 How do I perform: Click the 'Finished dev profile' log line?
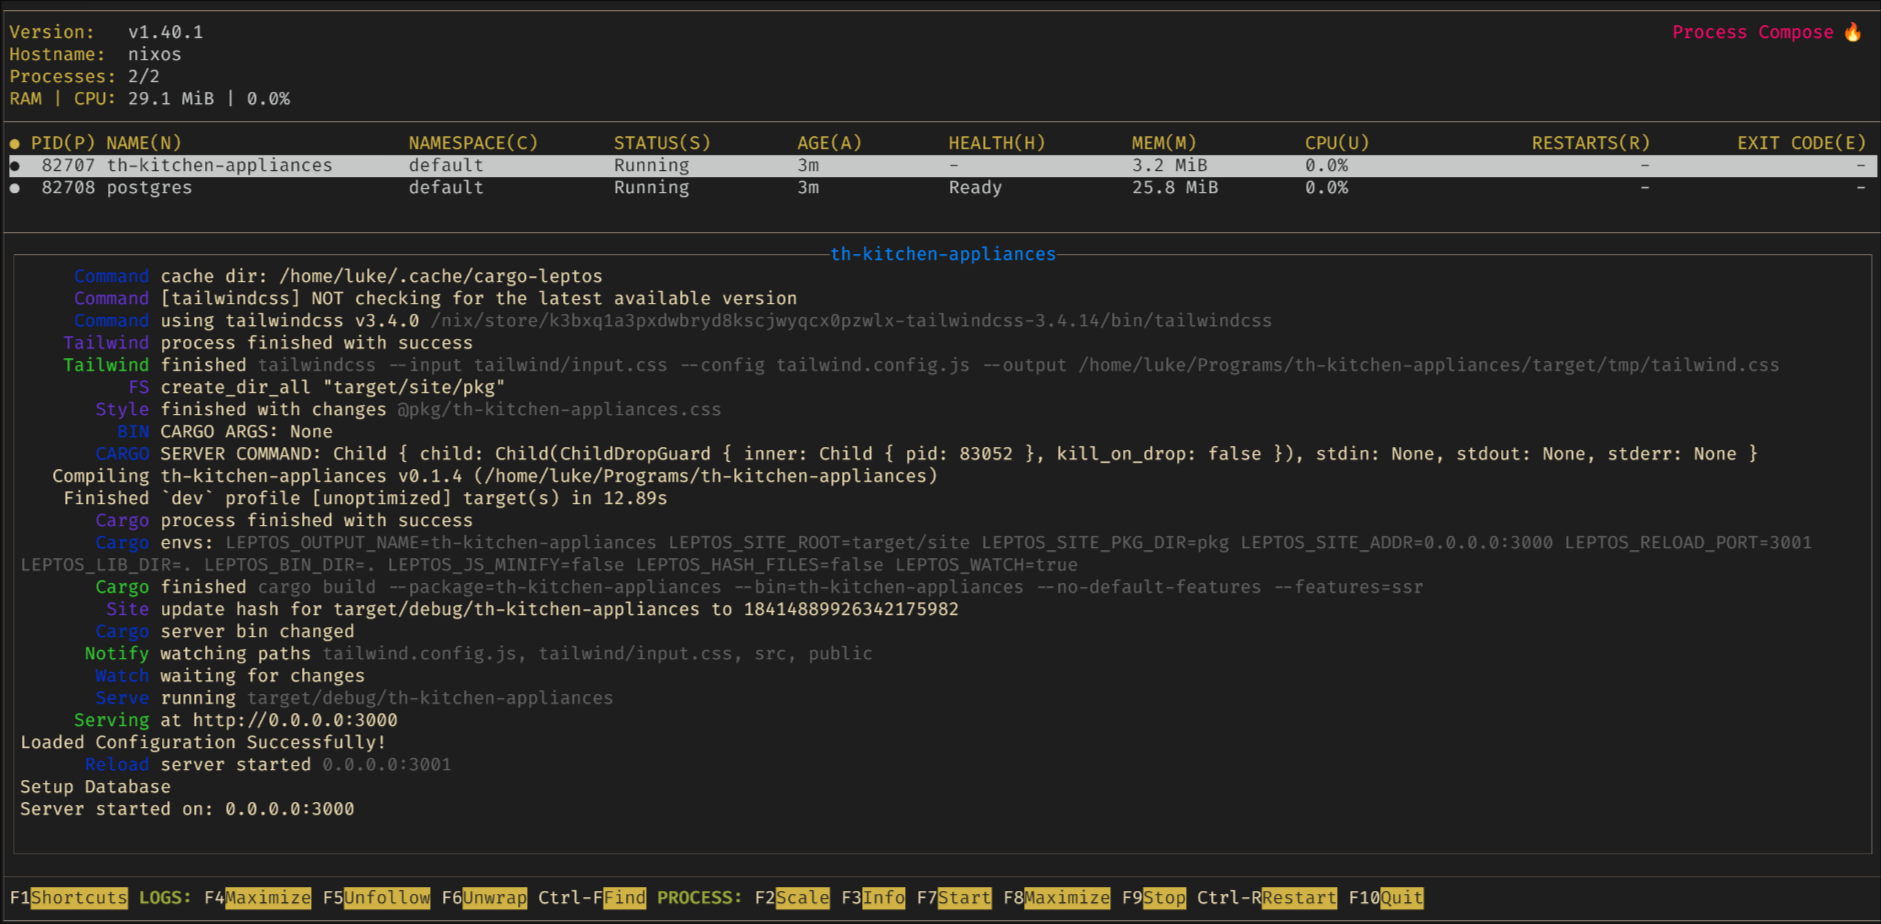[x=365, y=498]
